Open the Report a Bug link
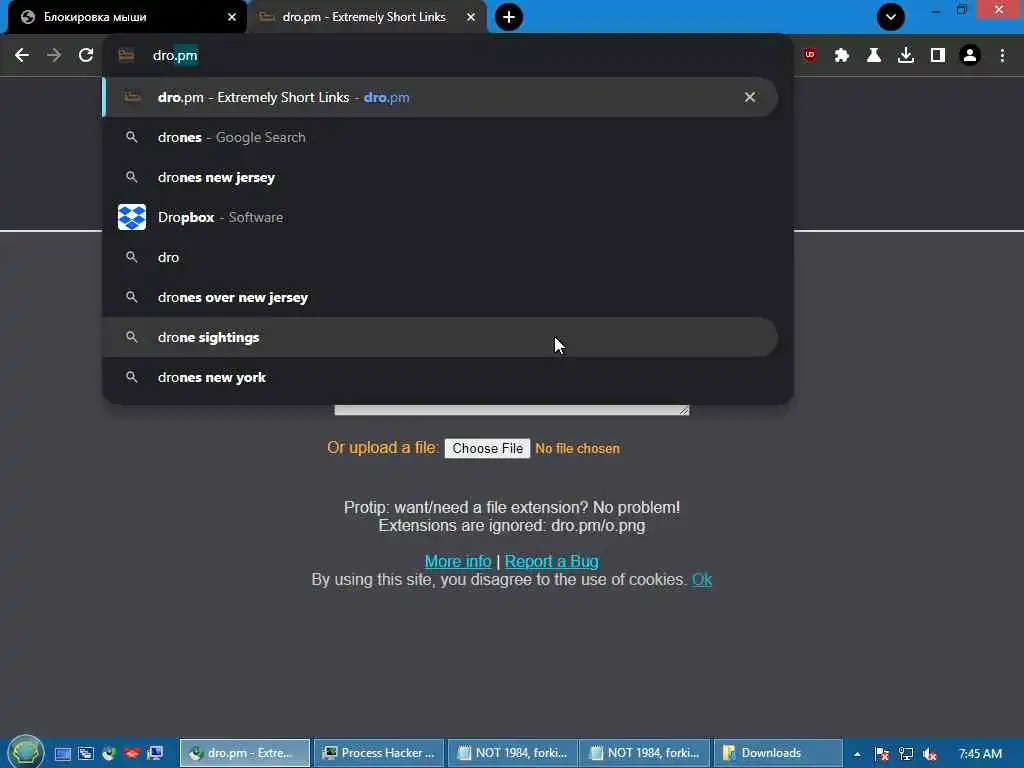1024x768 pixels. pos(551,562)
